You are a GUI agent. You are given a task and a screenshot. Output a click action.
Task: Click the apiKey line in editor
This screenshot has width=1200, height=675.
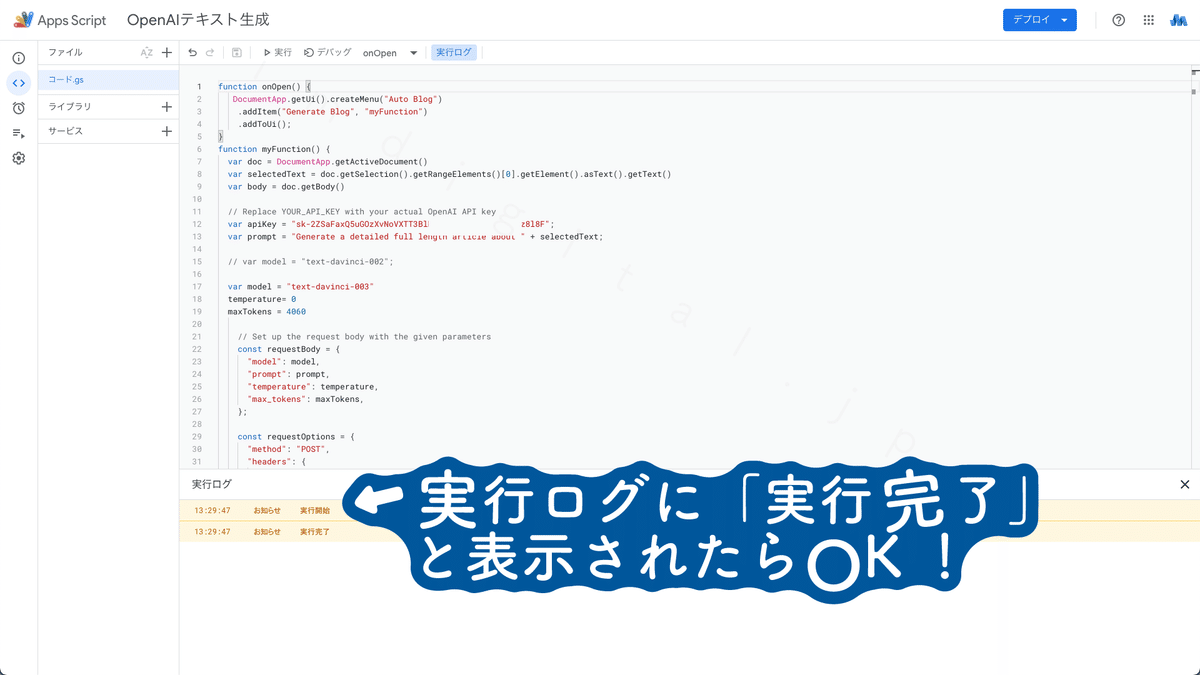pyautogui.click(x=390, y=224)
